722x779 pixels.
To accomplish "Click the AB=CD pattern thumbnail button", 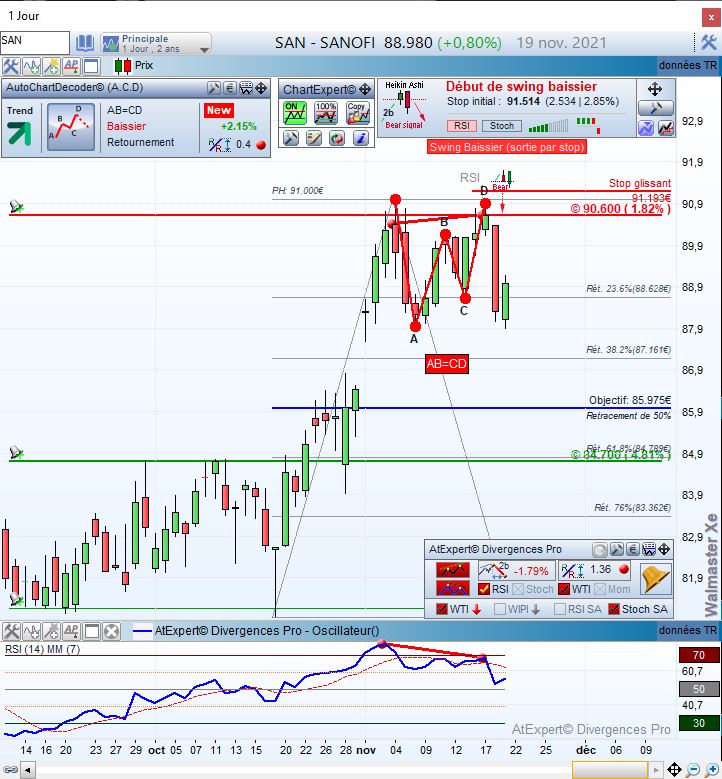I will coord(71,127).
